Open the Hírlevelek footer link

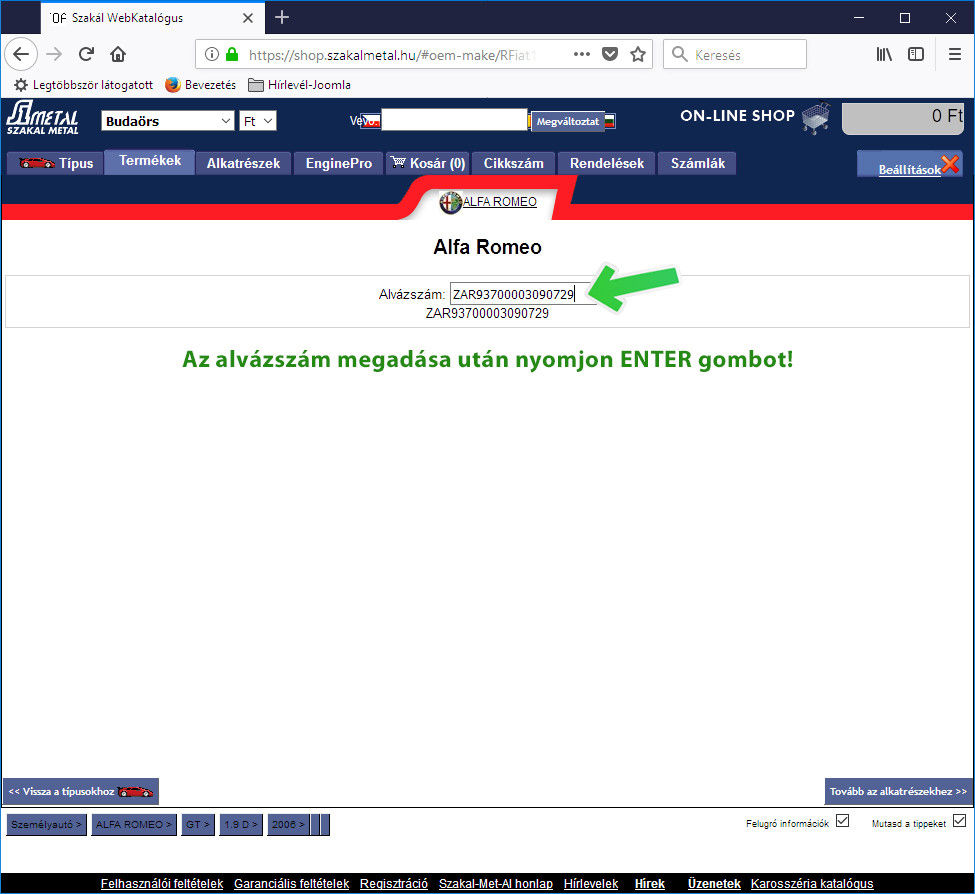pos(591,883)
